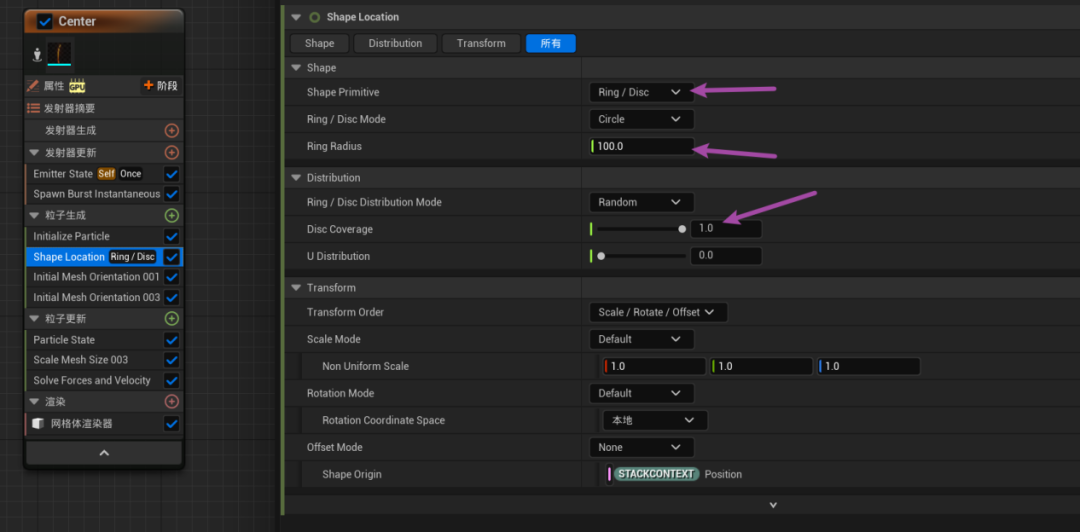The image size is (1080, 532).
Task: Adjust the Disc Coverage slider
Action: [639, 229]
